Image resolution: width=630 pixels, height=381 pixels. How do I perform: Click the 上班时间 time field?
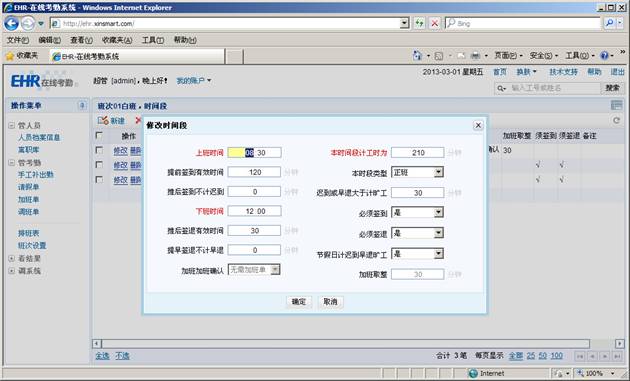tap(254, 153)
